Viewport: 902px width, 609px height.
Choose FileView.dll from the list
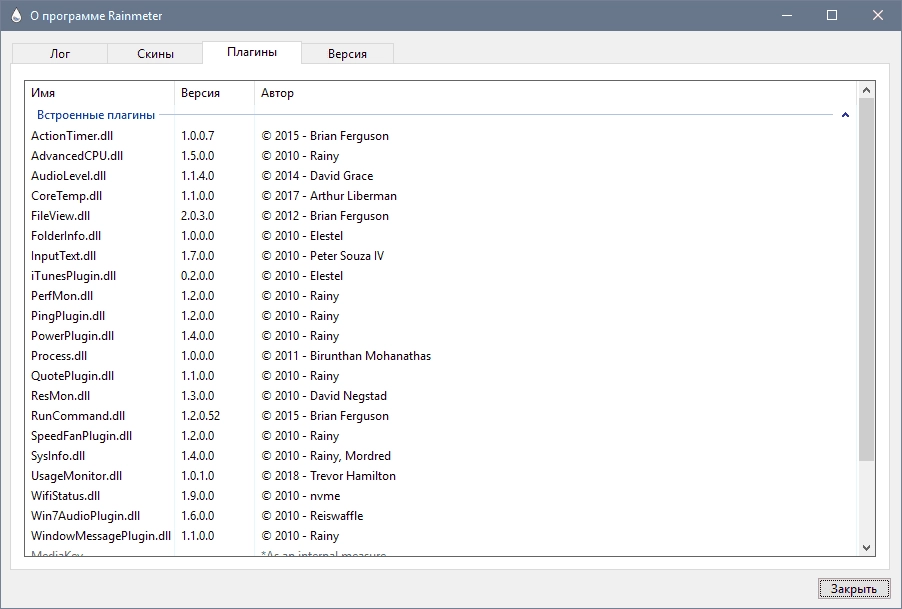pyautogui.click(x=60, y=216)
